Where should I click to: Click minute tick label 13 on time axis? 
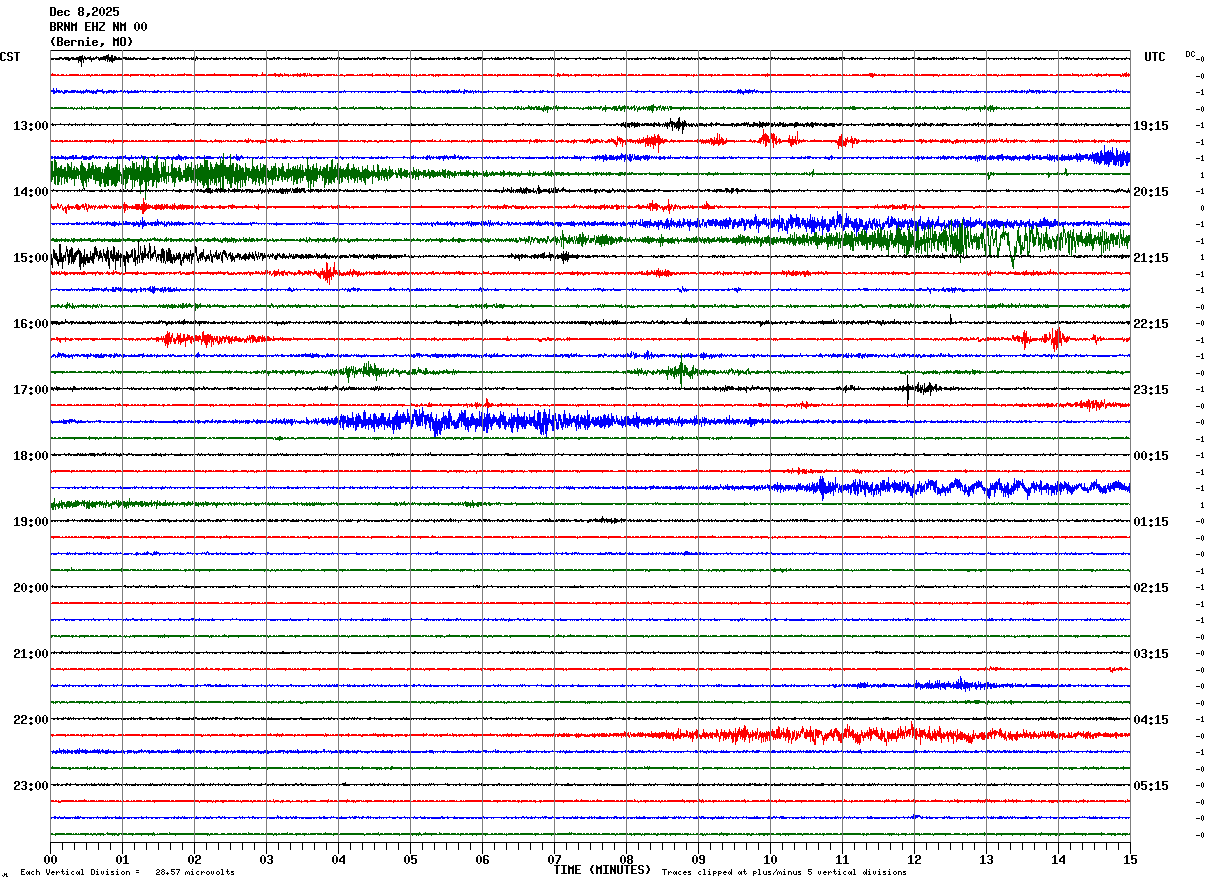coord(986,860)
